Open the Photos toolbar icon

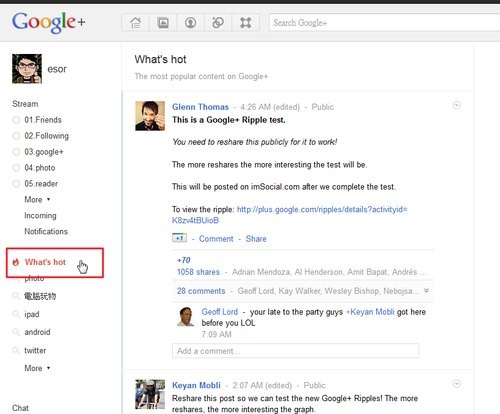[x=163, y=23]
